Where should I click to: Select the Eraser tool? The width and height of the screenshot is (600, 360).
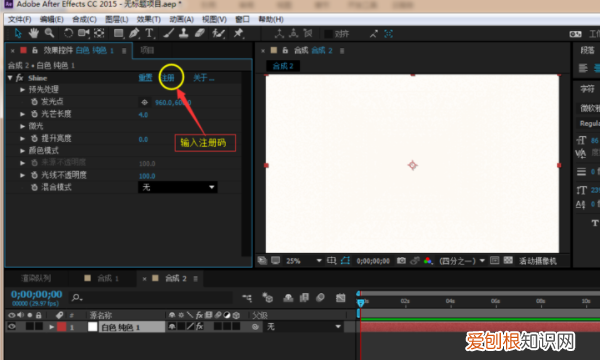point(200,33)
